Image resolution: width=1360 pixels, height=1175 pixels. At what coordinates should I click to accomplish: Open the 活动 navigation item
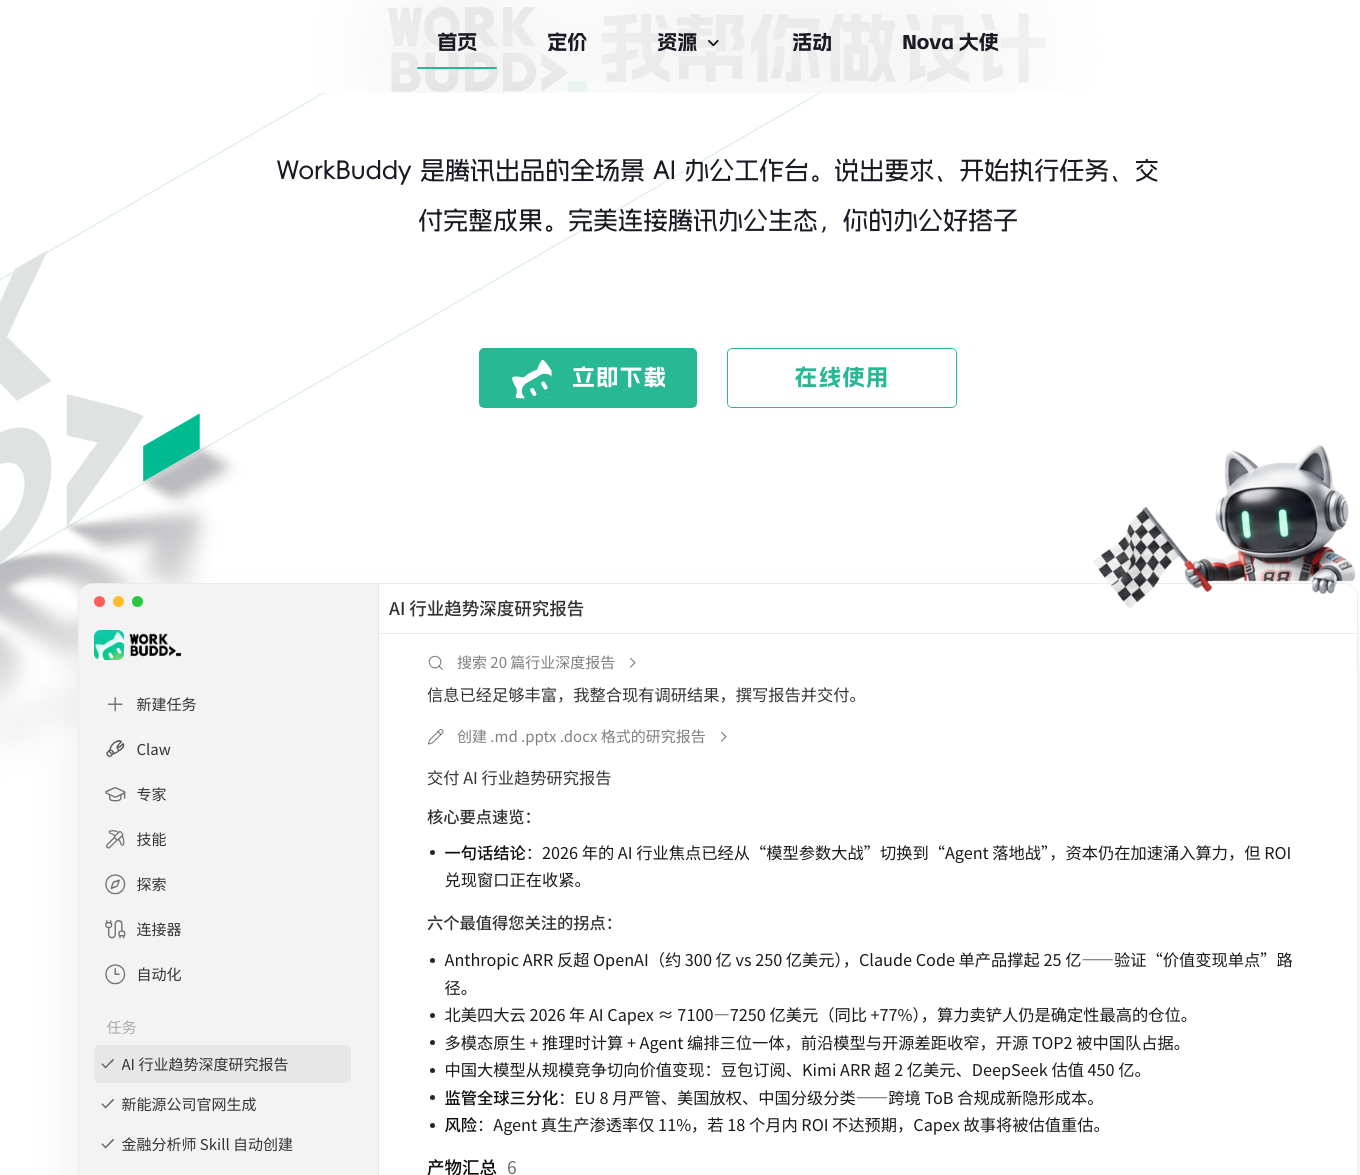[x=812, y=42]
